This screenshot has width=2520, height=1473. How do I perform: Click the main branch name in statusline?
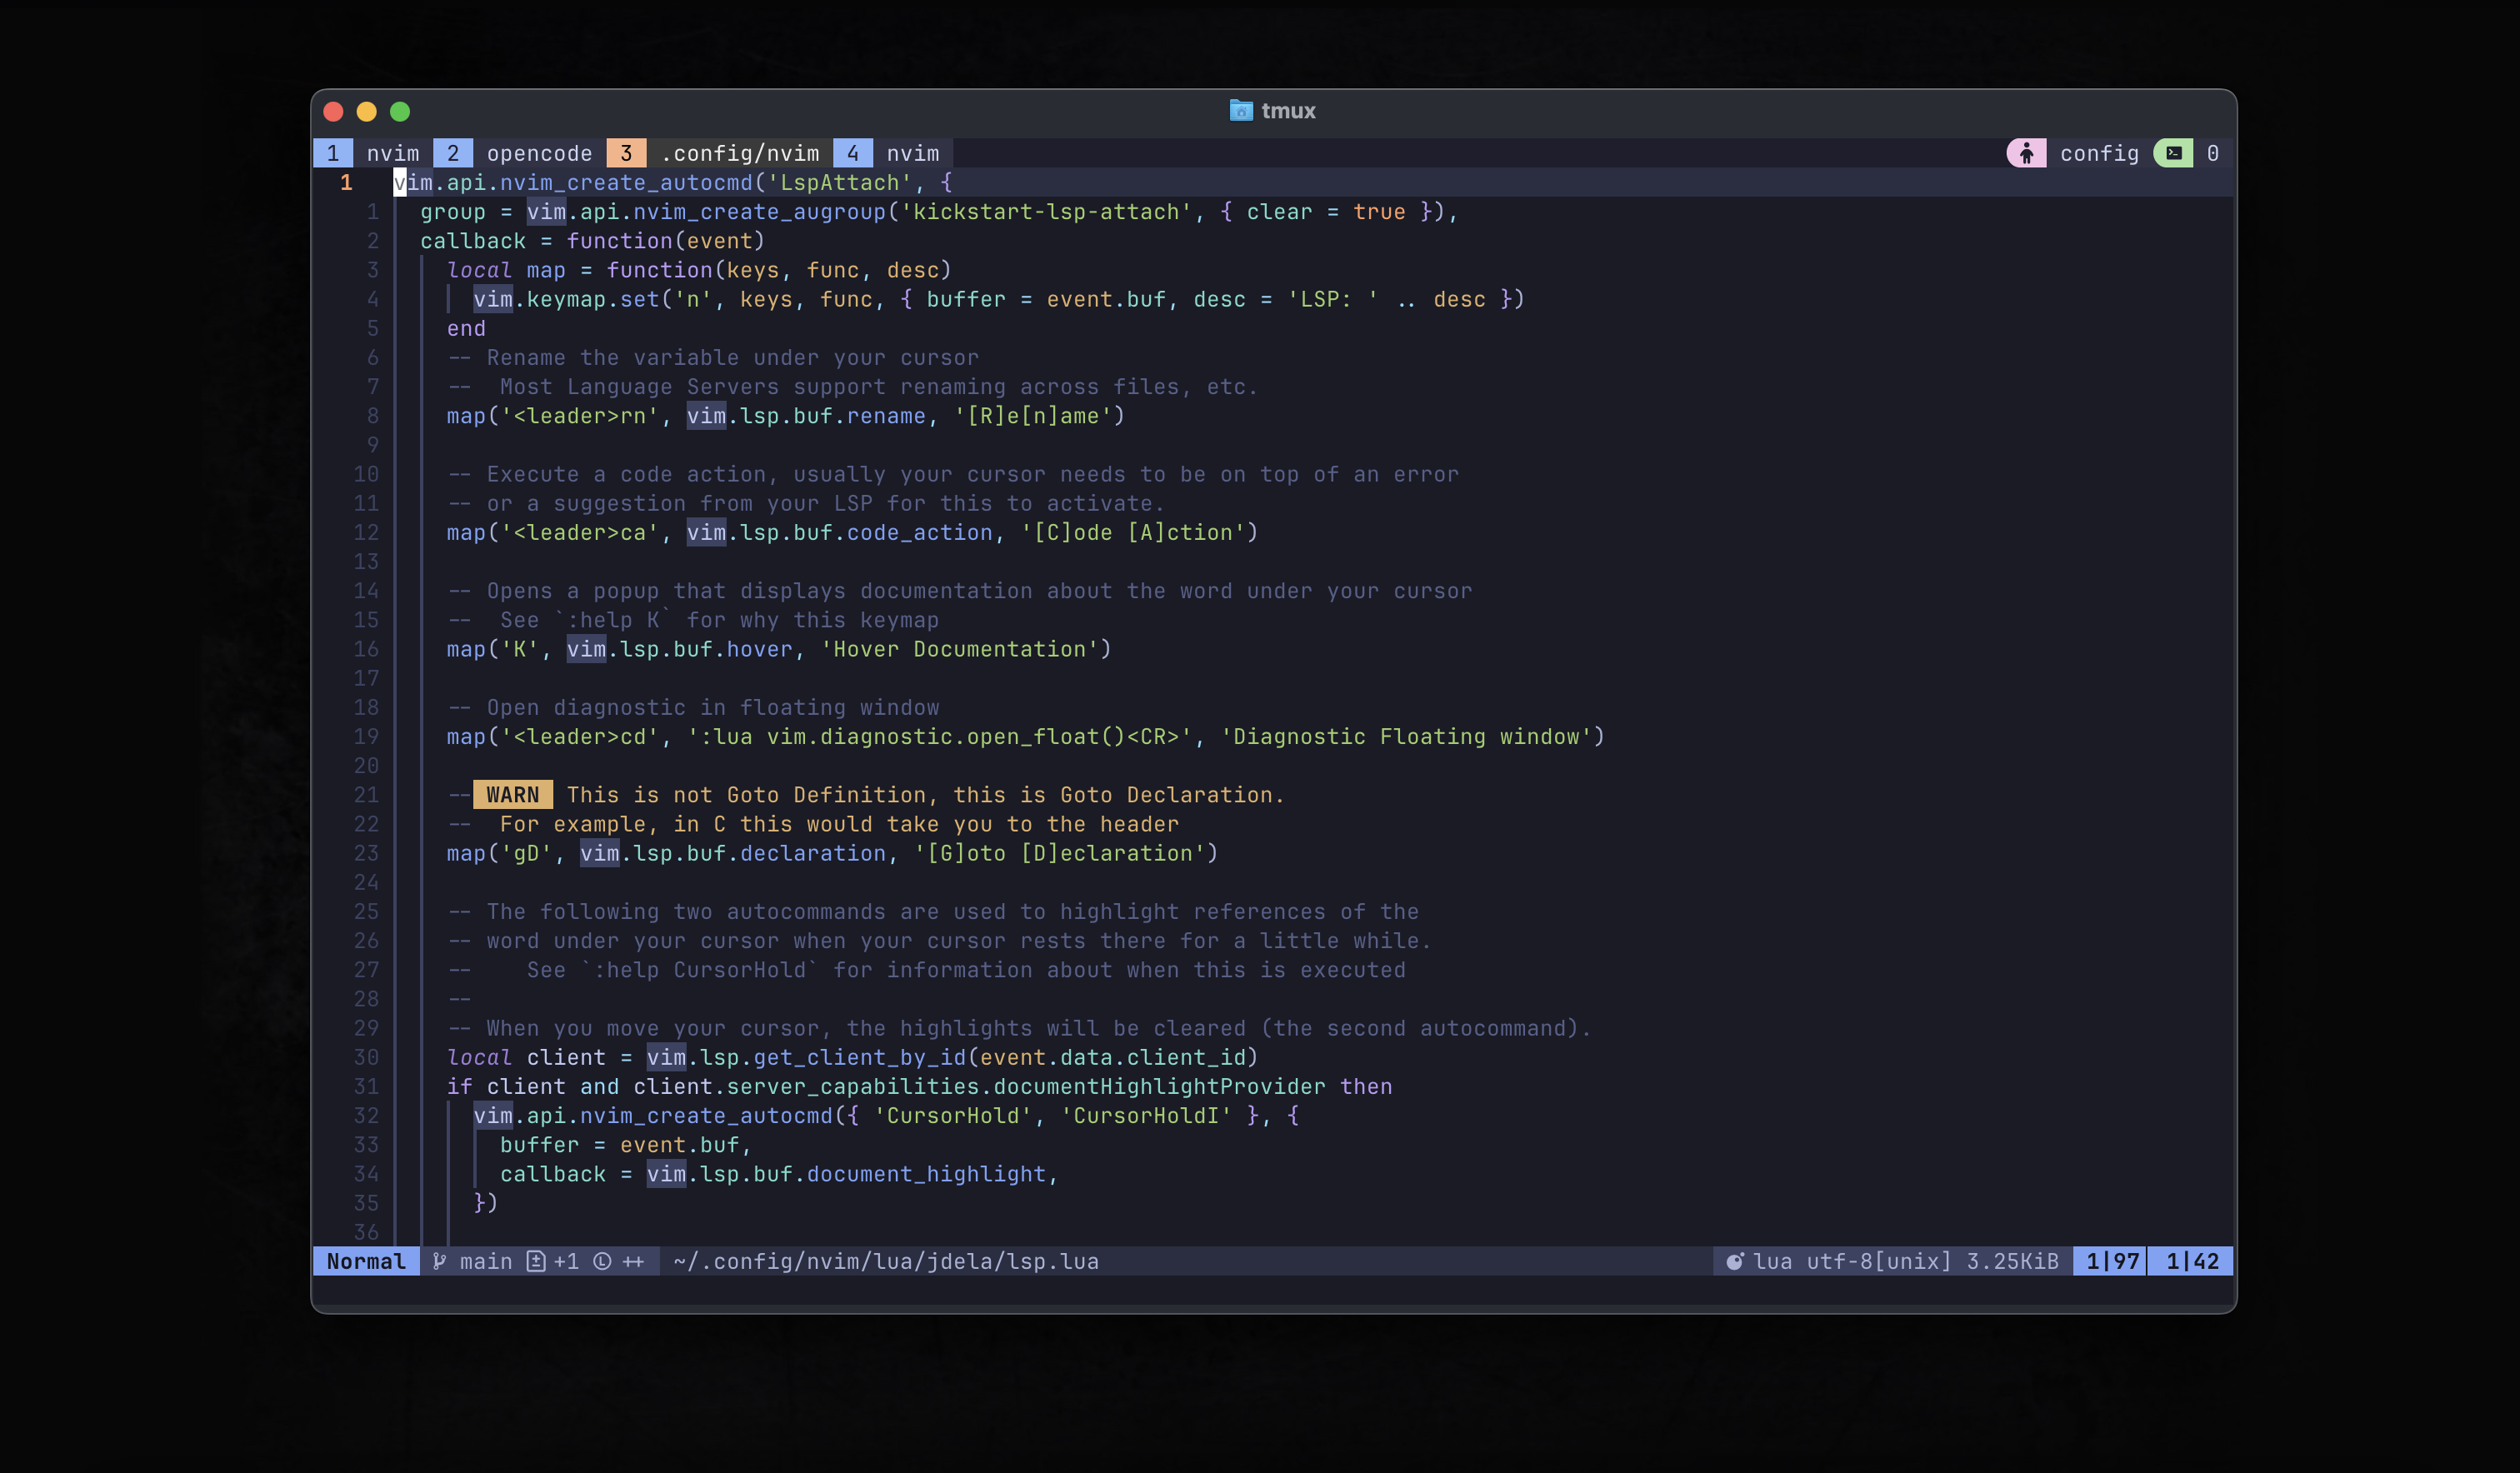pyautogui.click(x=486, y=1261)
